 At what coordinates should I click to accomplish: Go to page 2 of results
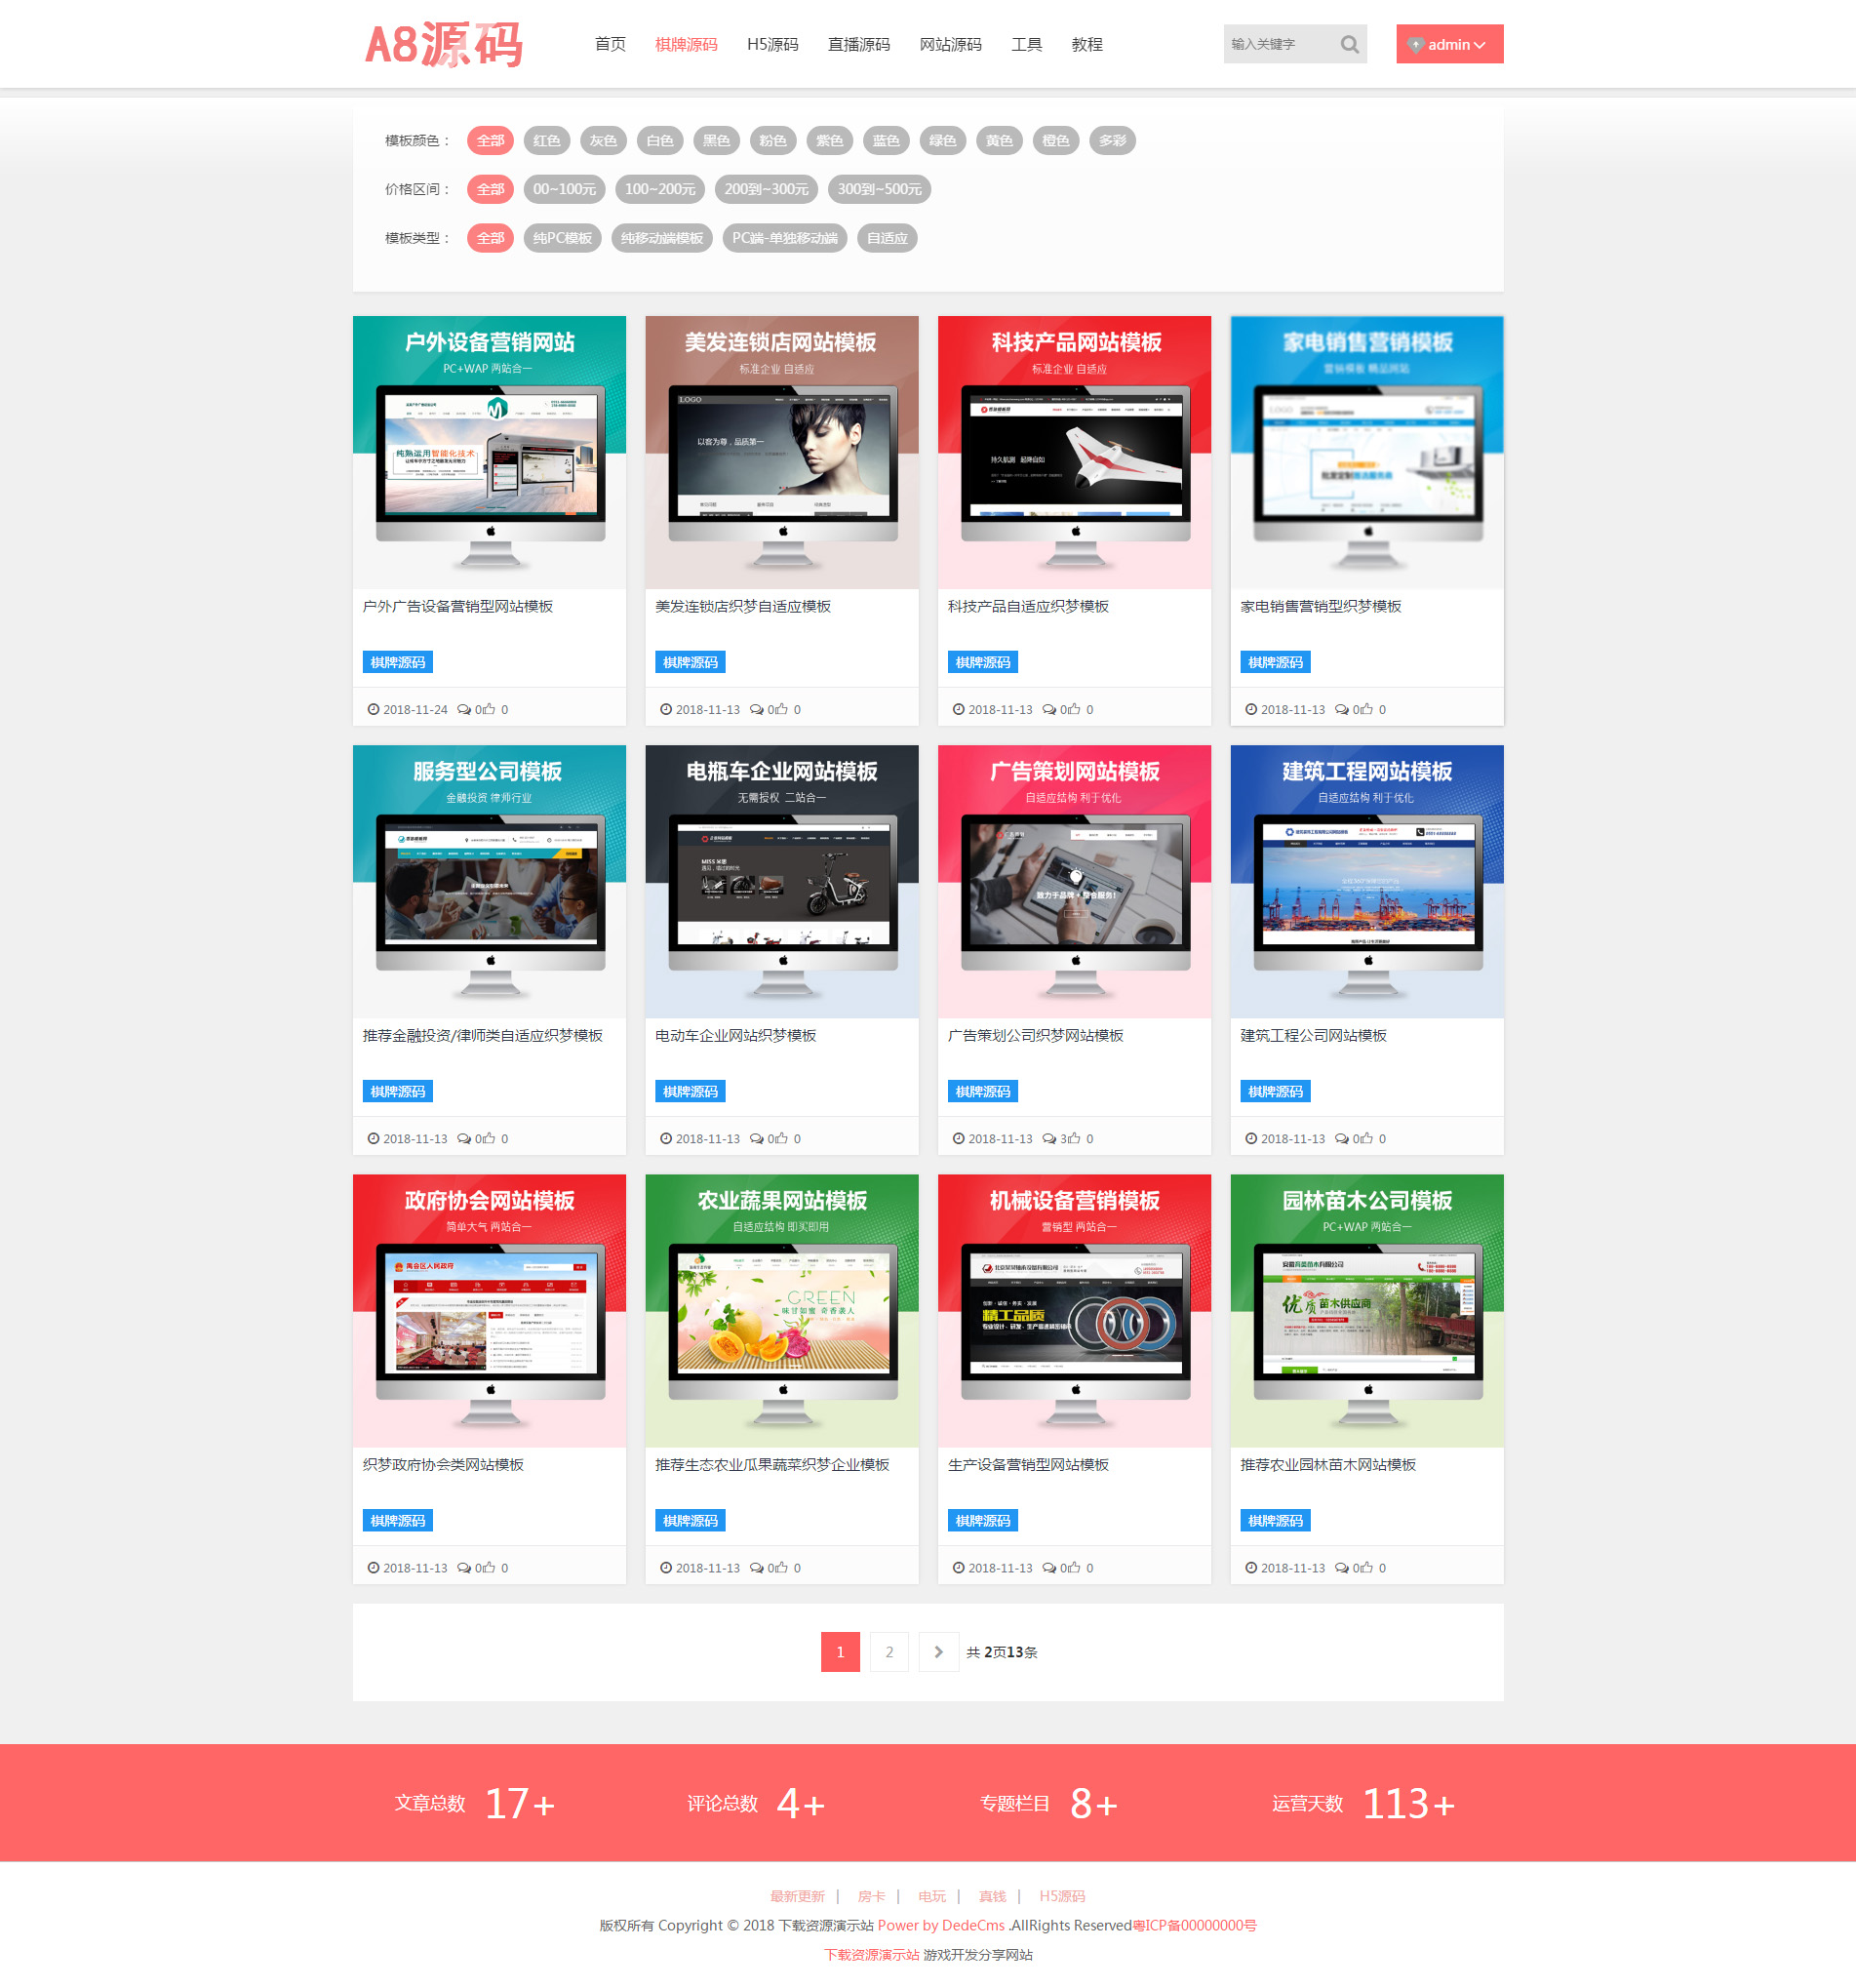(x=889, y=1651)
